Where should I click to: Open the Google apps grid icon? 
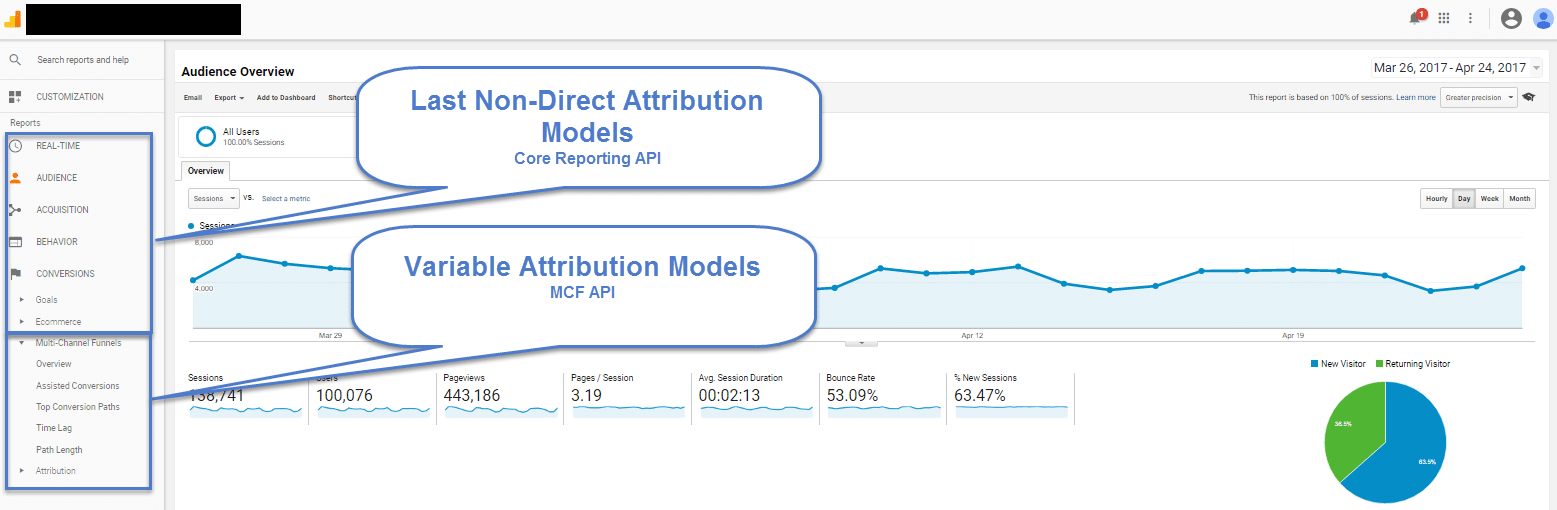[x=1444, y=18]
